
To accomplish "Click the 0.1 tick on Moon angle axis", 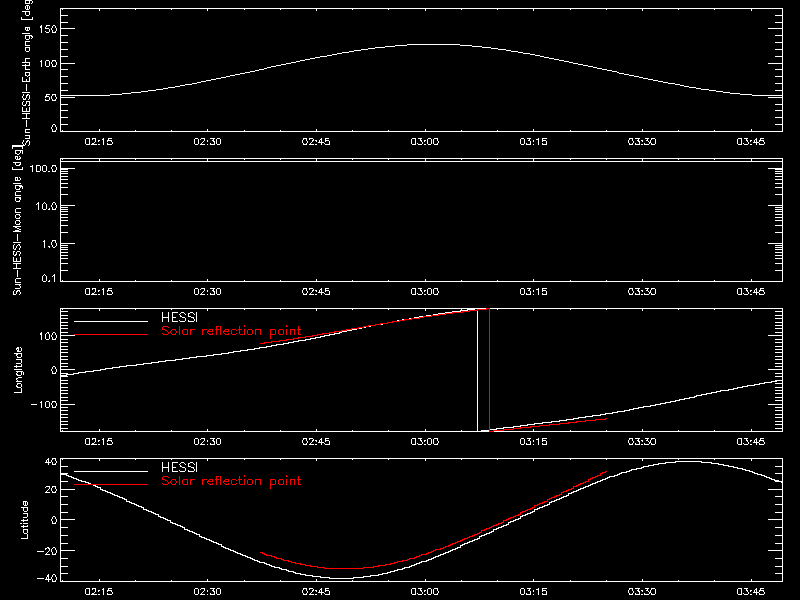I will pos(49,278).
